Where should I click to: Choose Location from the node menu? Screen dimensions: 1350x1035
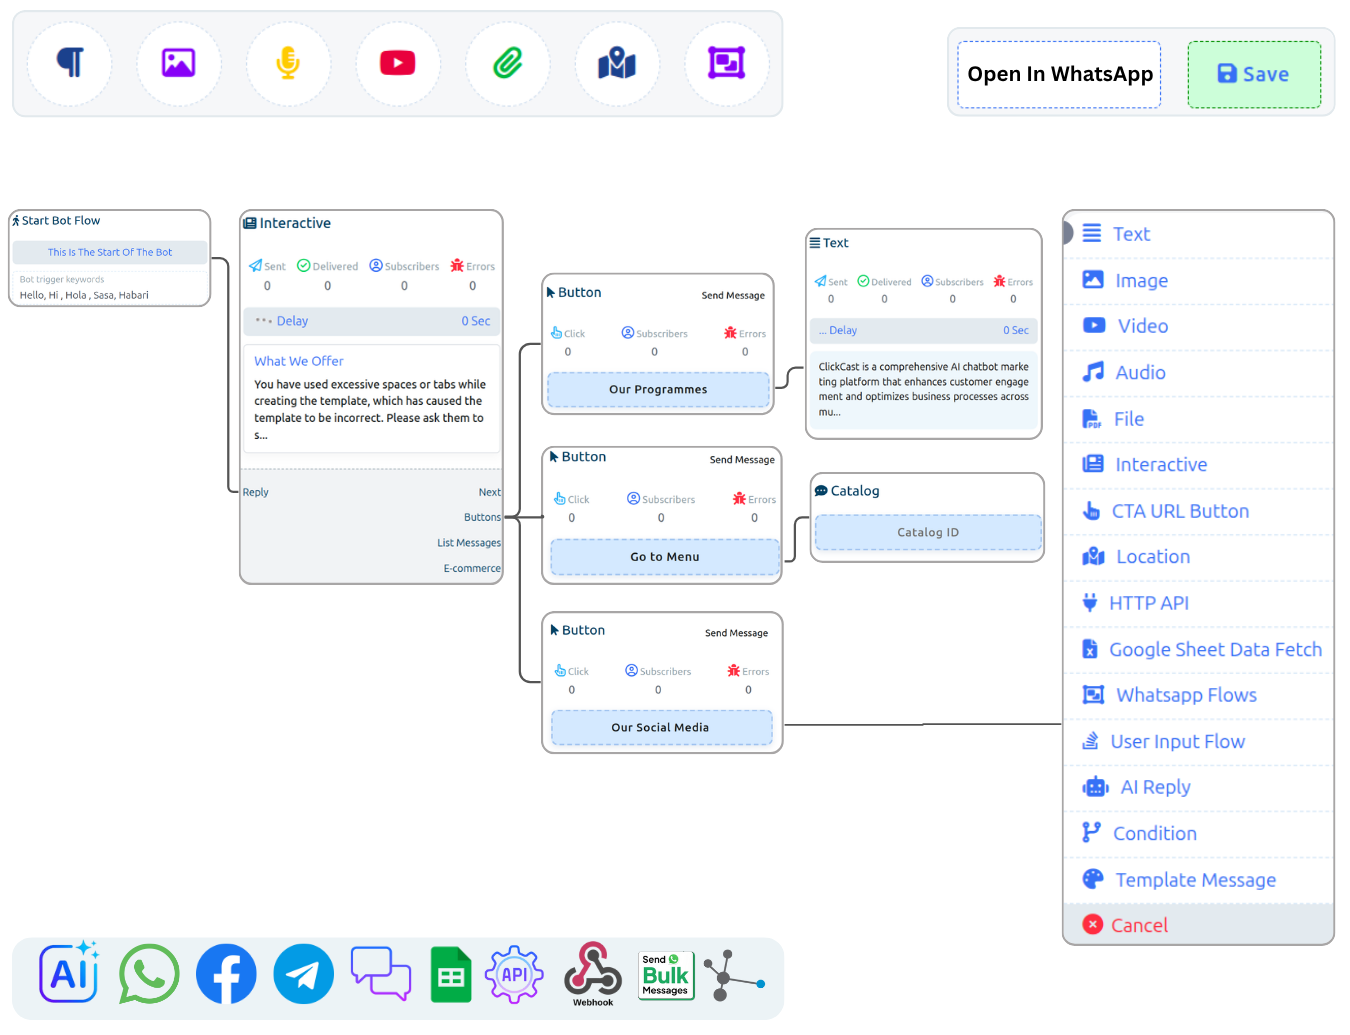pyautogui.click(x=1198, y=557)
